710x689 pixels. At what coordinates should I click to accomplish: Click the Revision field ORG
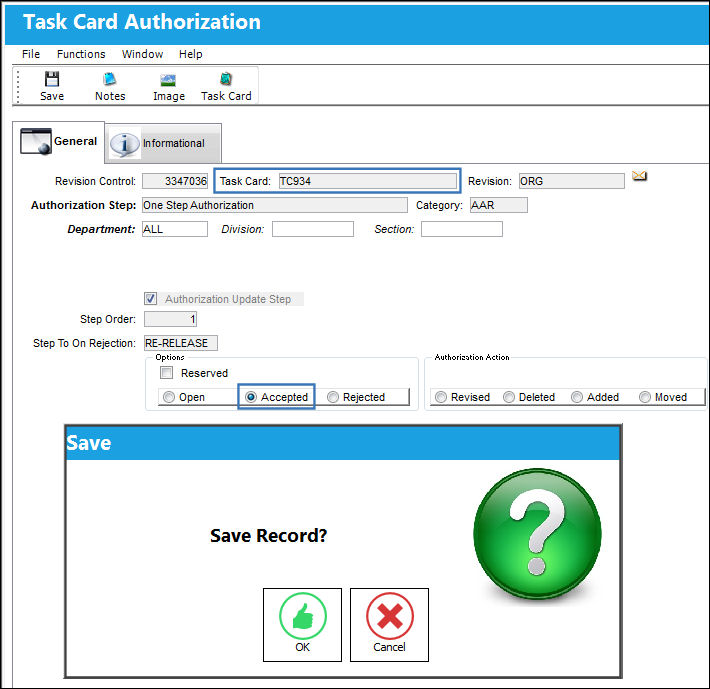coord(571,181)
